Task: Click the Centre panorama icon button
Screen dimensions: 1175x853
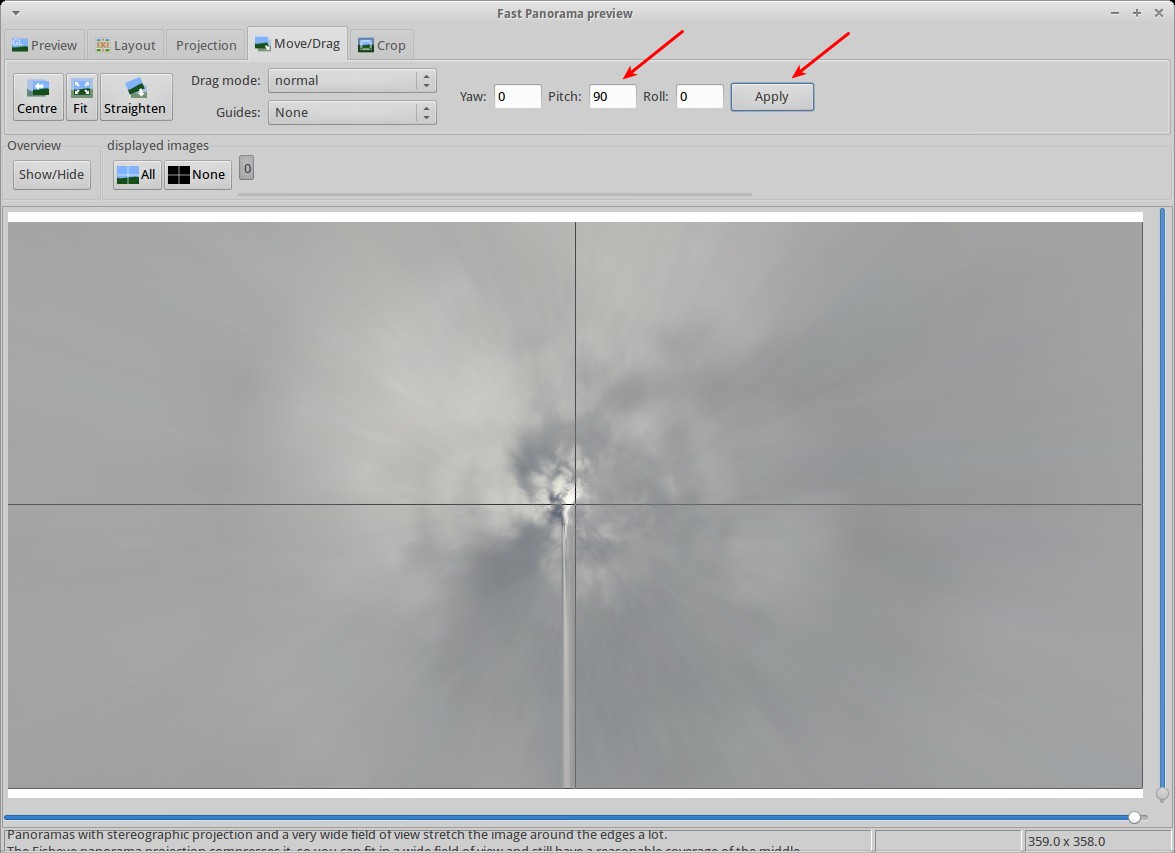Action: [38, 97]
